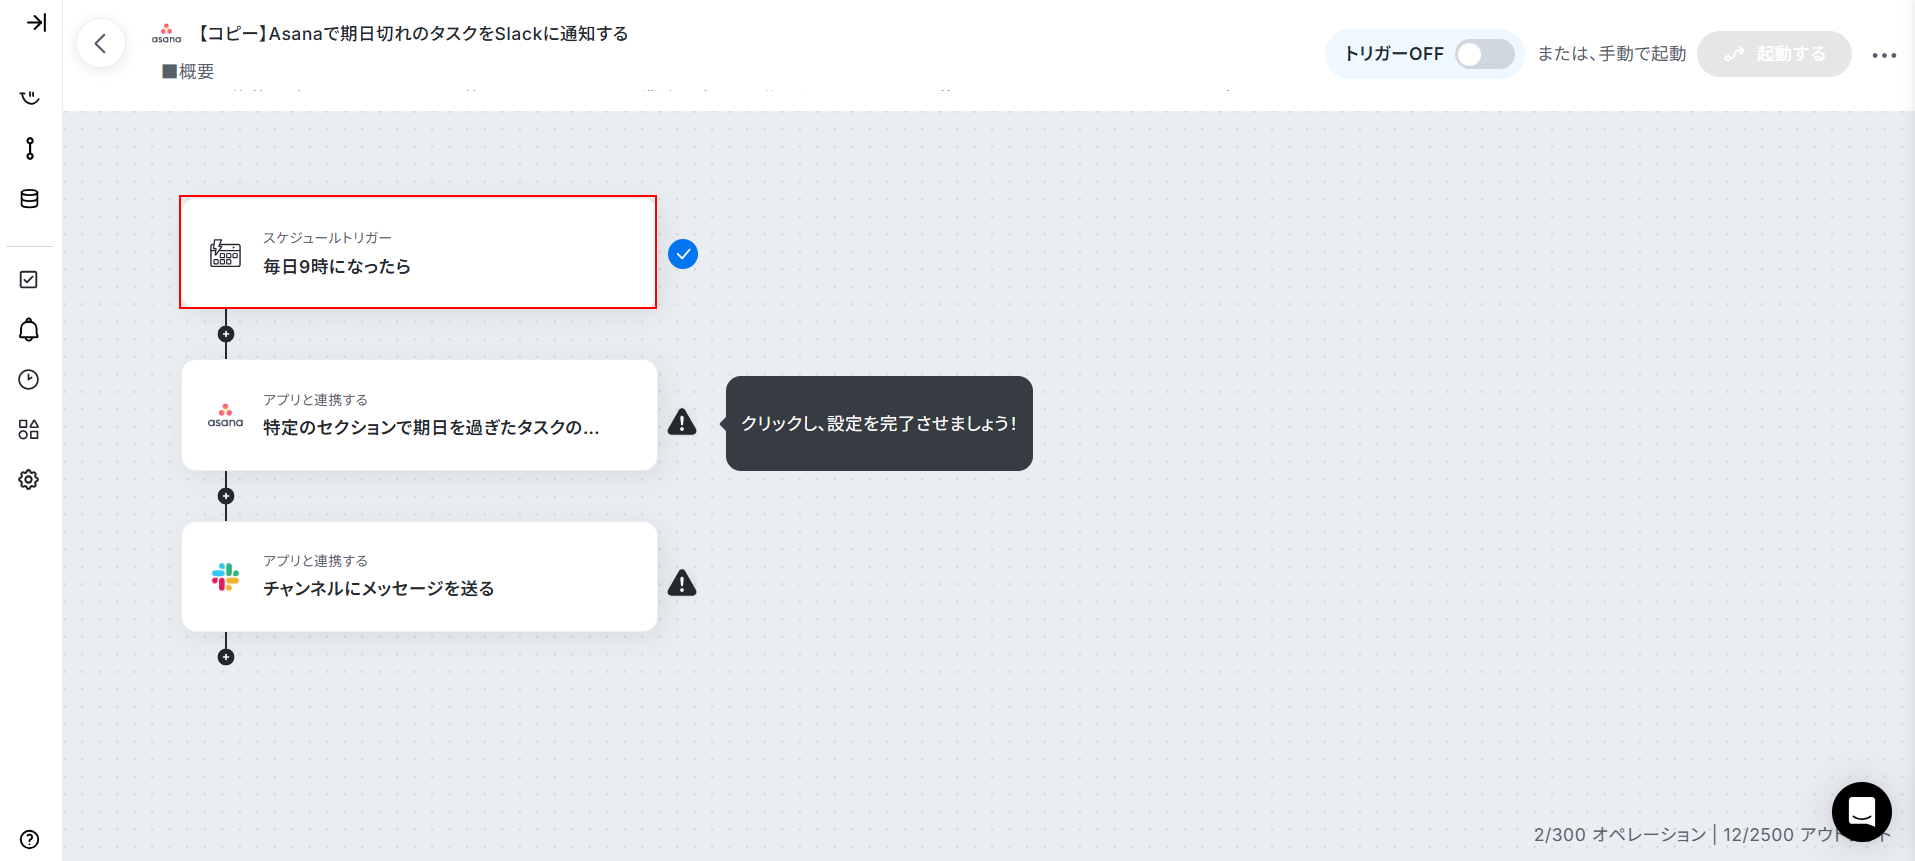1915x861 pixels.
Task: Add a step below the schedule trigger
Action: (226, 334)
